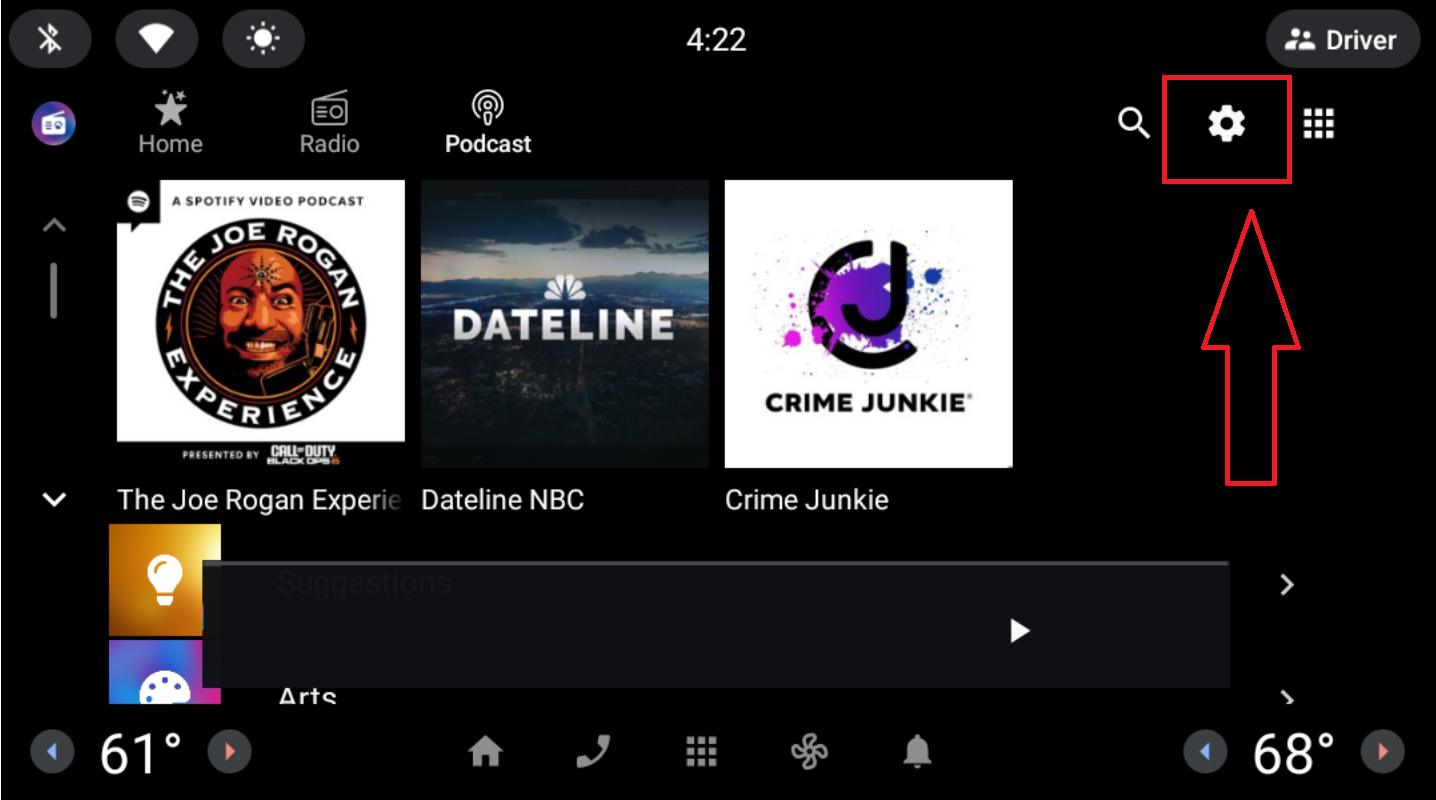1436x800 pixels.
Task: Open app settings gear icon
Action: (x=1227, y=124)
